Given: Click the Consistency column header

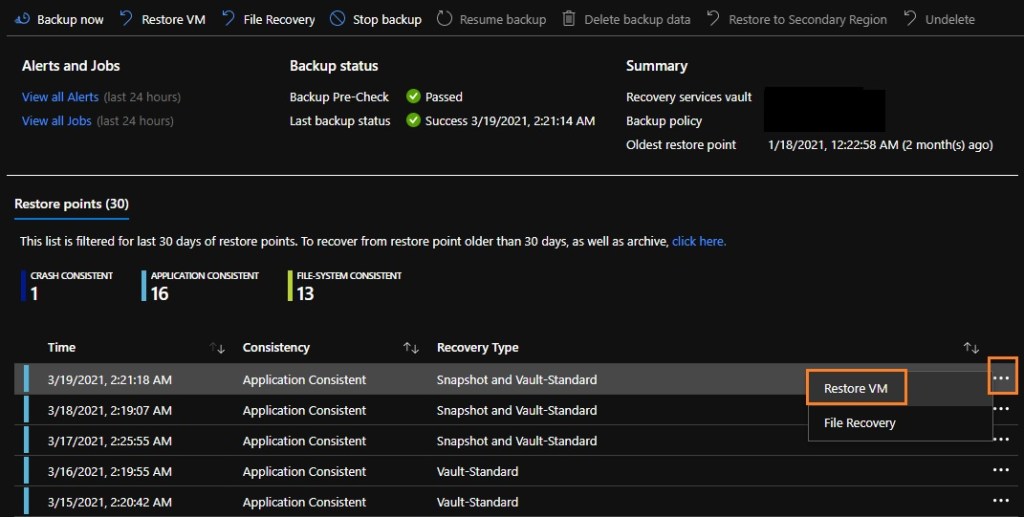Looking at the screenshot, I should coord(276,347).
